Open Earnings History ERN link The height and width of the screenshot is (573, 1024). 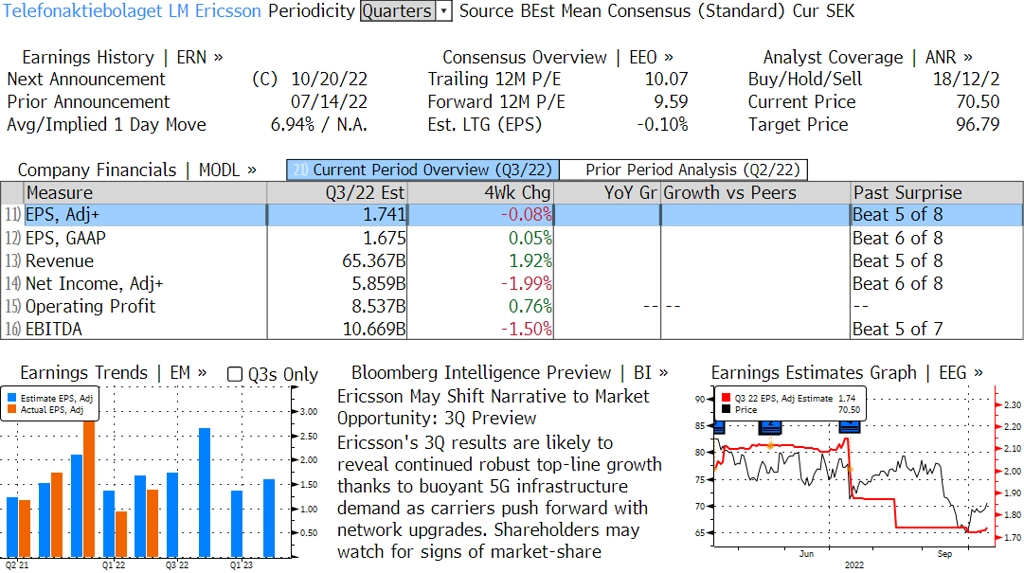click(x=122, y=57)
